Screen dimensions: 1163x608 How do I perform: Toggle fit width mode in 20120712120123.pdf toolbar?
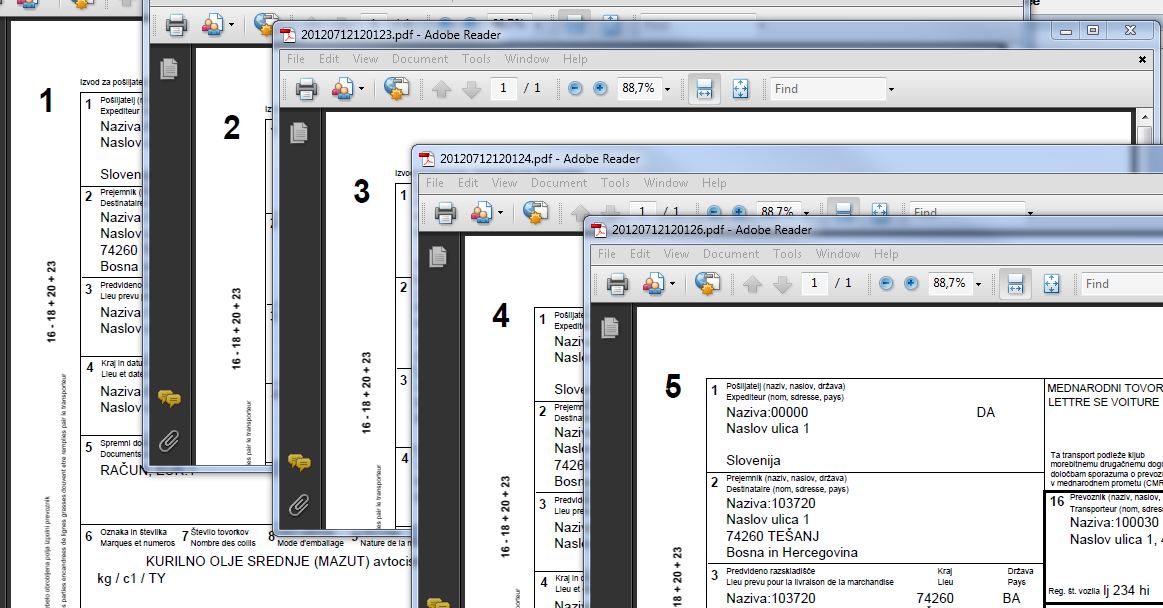click(x=704, y=89)
